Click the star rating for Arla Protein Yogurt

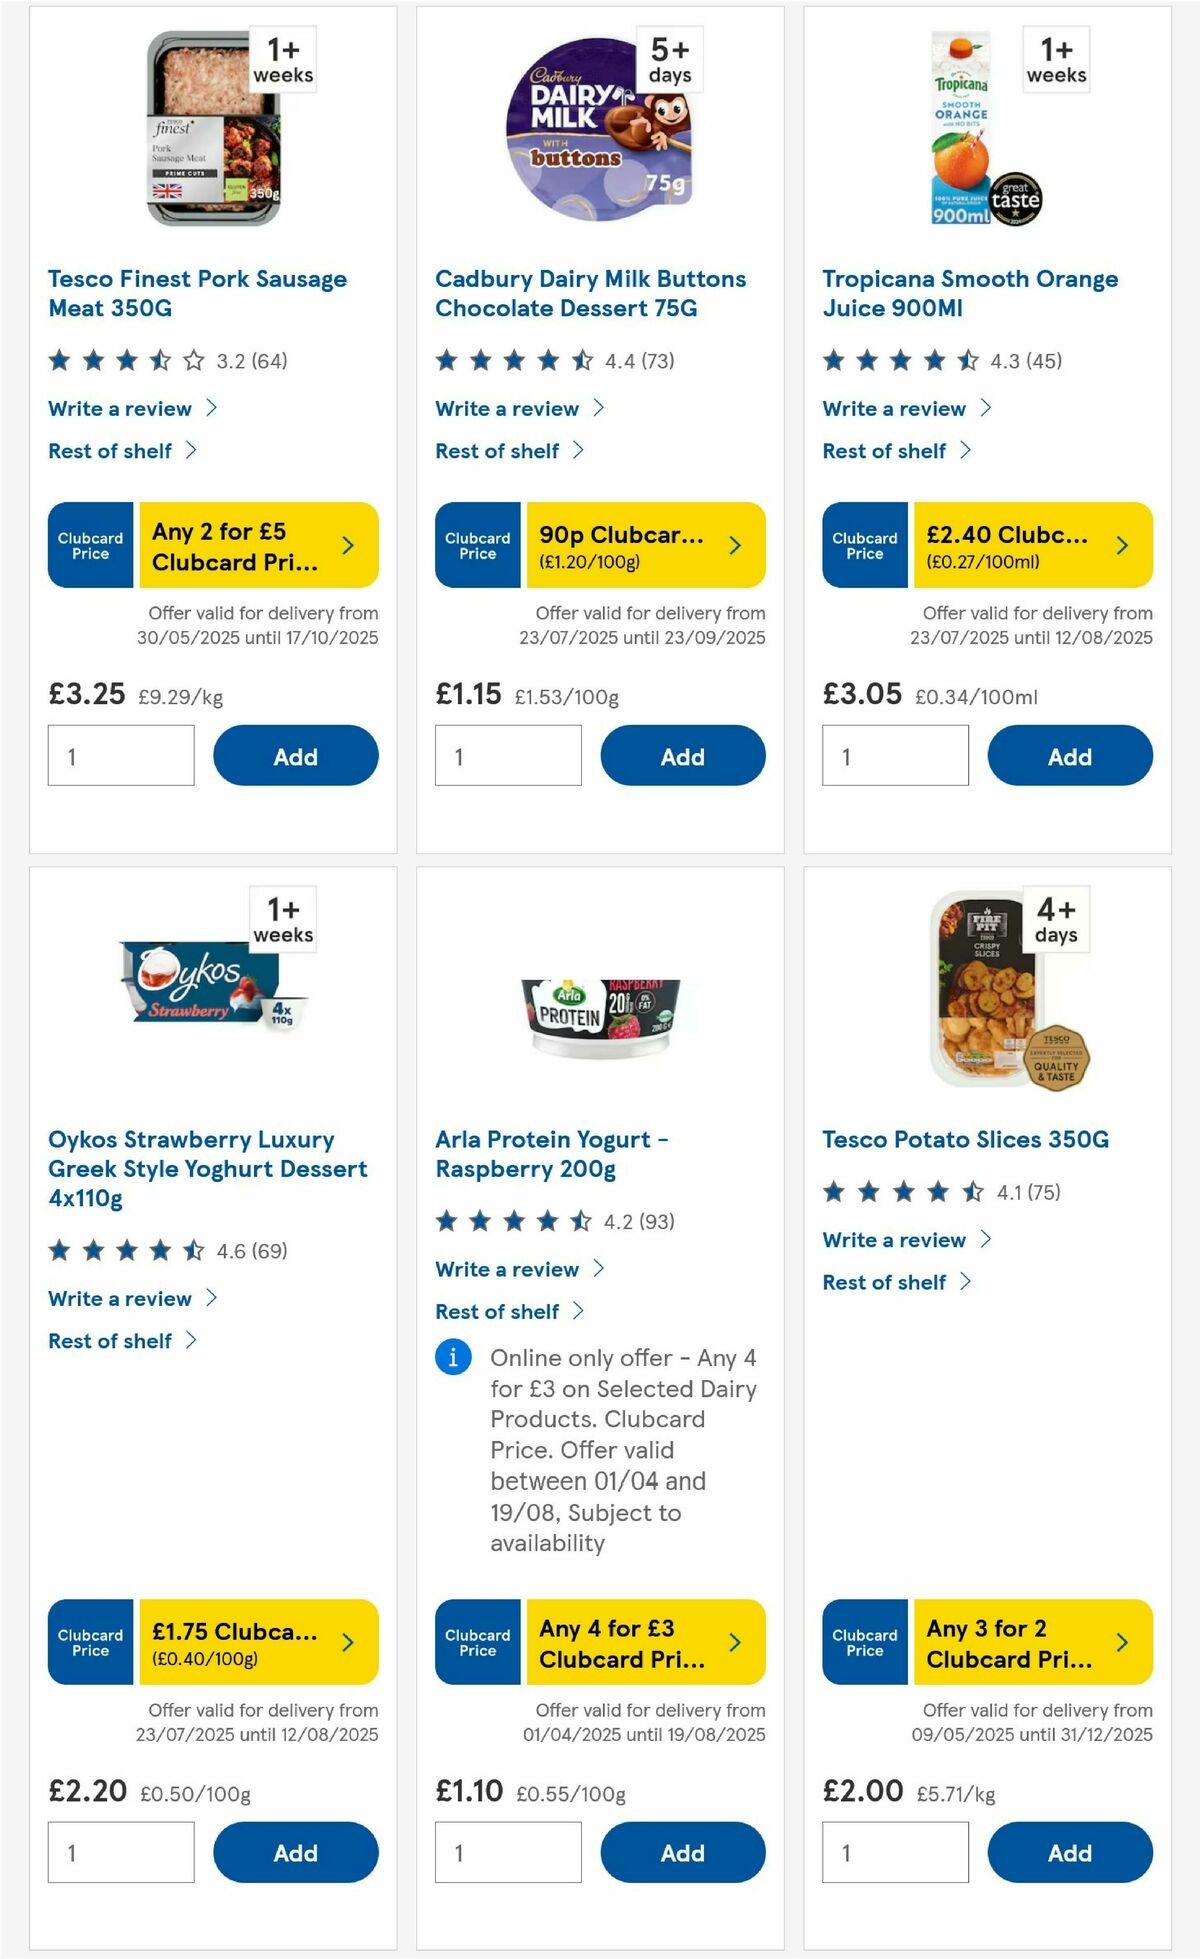510,1222
